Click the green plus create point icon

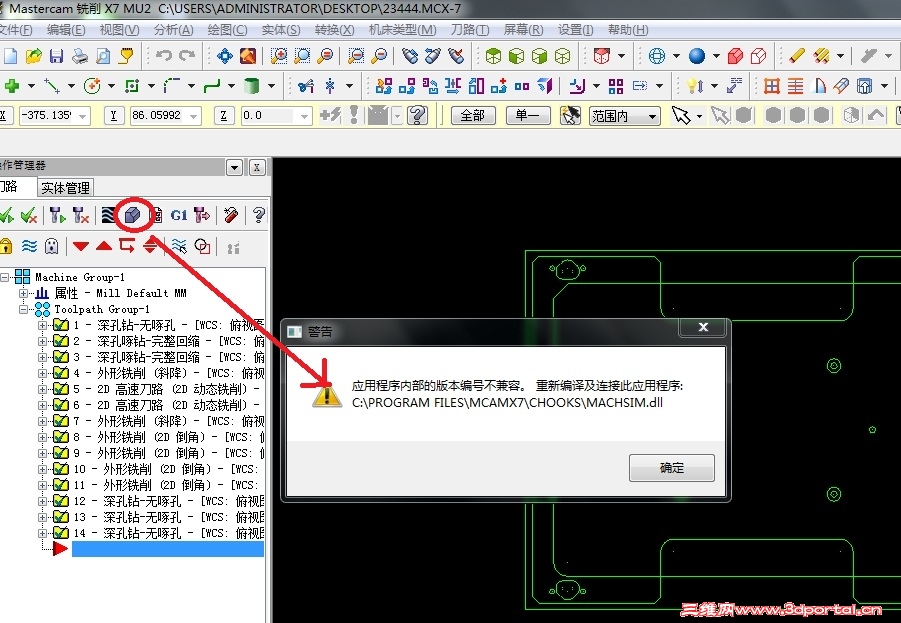click(x=11, y=86)
